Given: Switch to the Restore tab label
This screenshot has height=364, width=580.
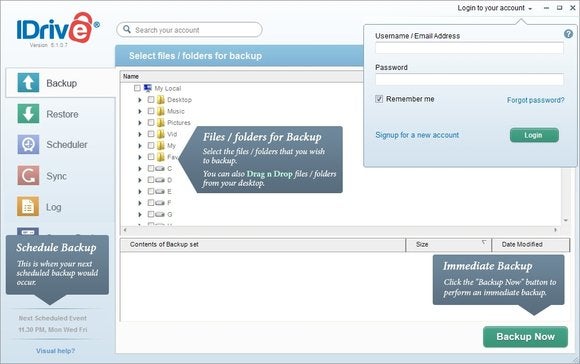Looking at the screenshot, I should [x=62, y=114].
